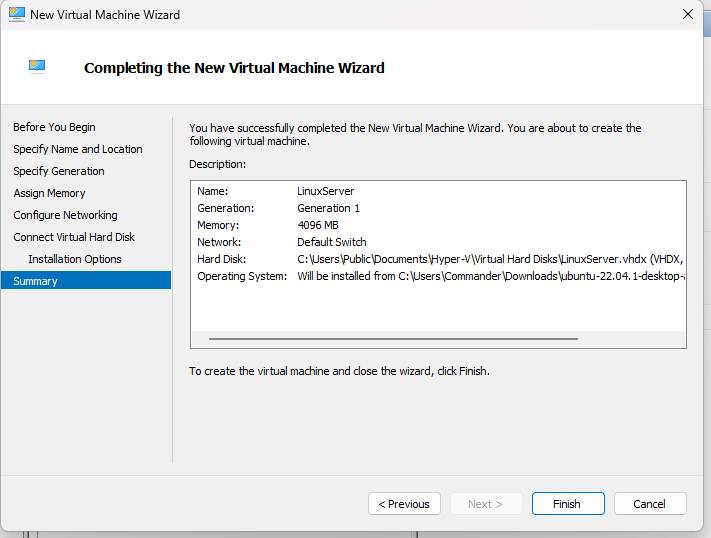Click the Operating System install source line
Screen dimensions: 711x538
490,276
